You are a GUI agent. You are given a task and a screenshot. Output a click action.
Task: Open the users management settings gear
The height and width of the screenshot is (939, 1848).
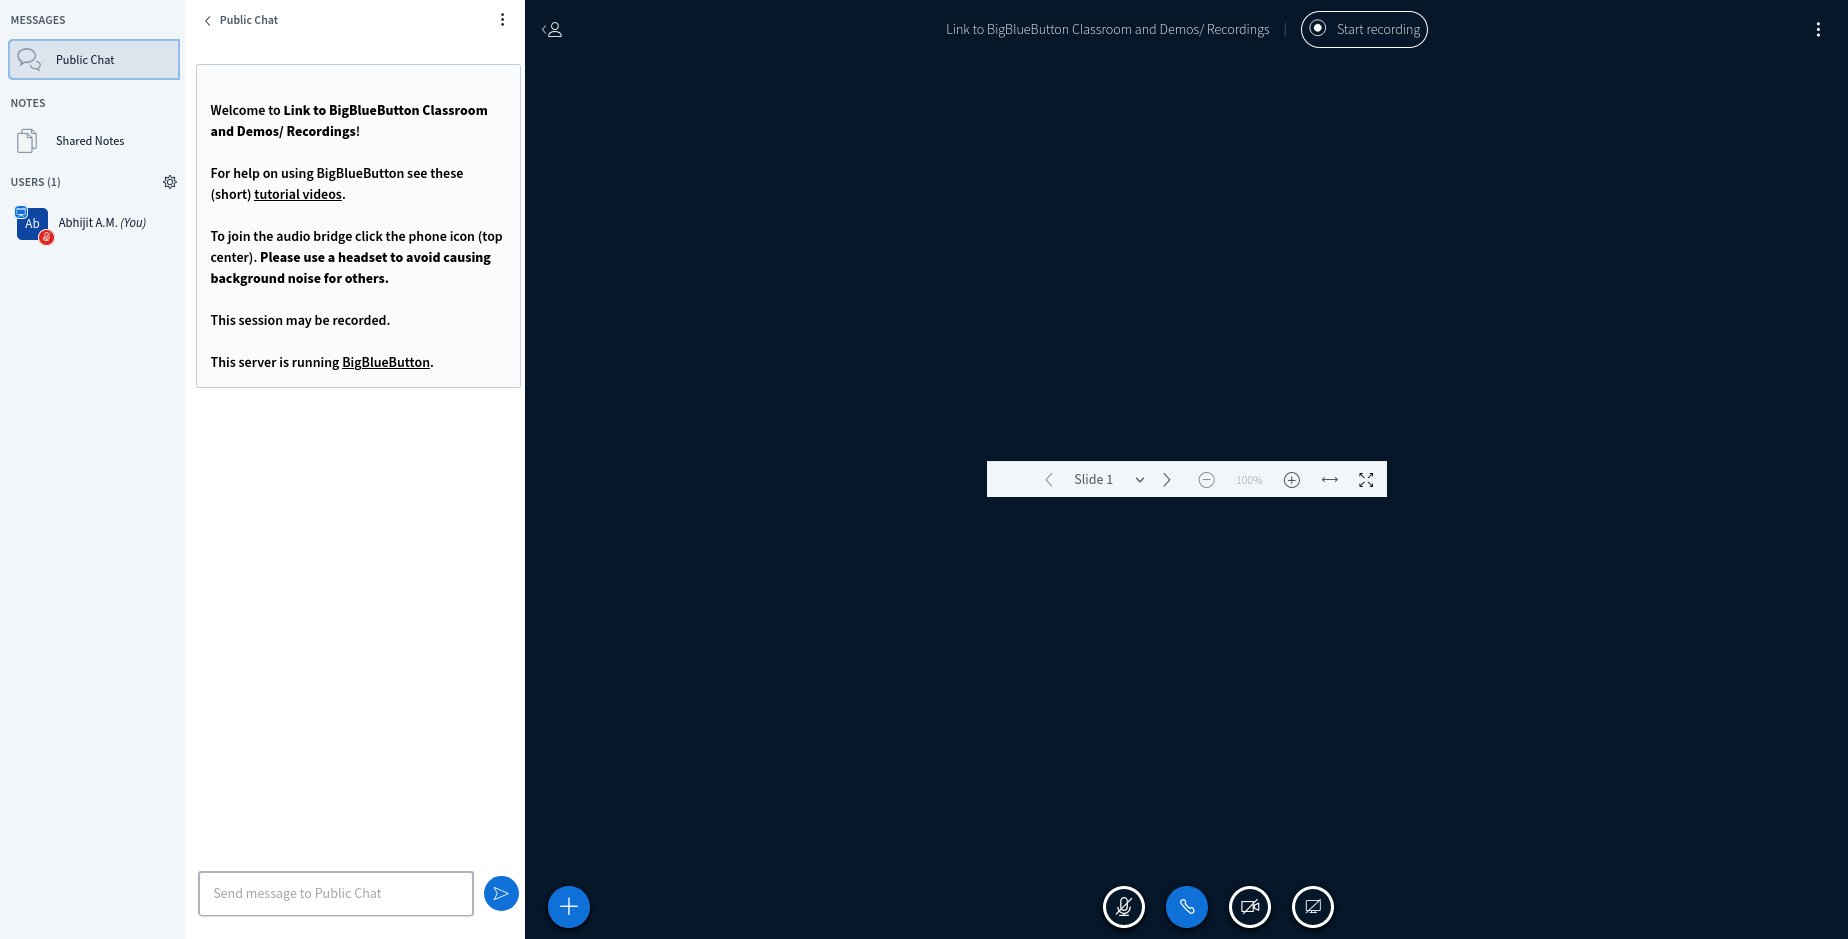[170, 182]
